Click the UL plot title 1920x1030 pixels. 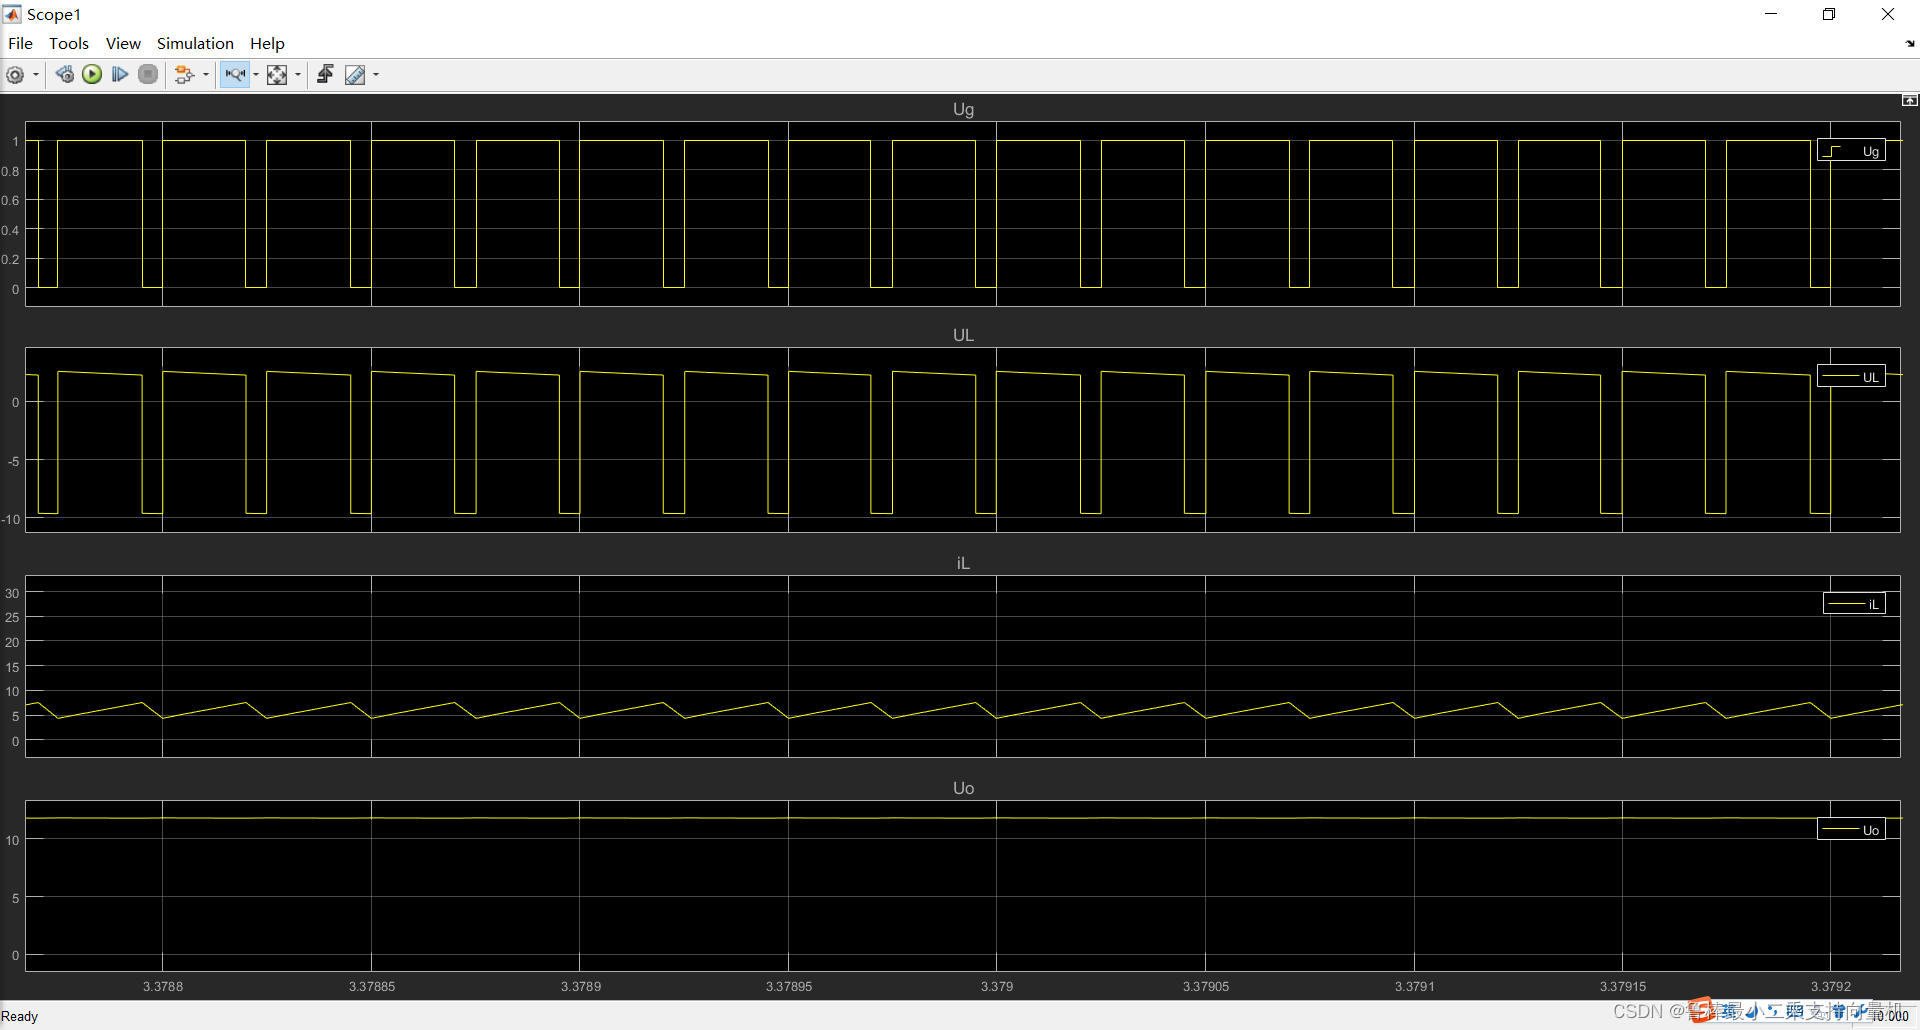coord(963,335)
